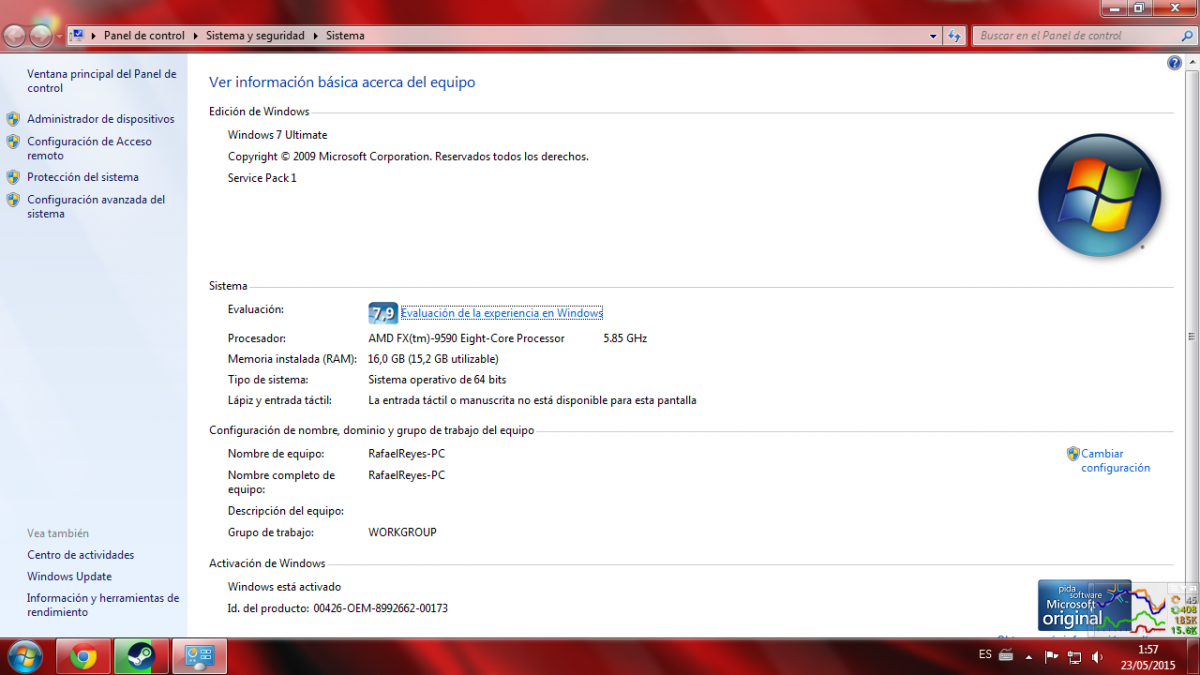Open Google Chrome from the taskbar
Screen dimensions: 1200x675
(83, 657)
